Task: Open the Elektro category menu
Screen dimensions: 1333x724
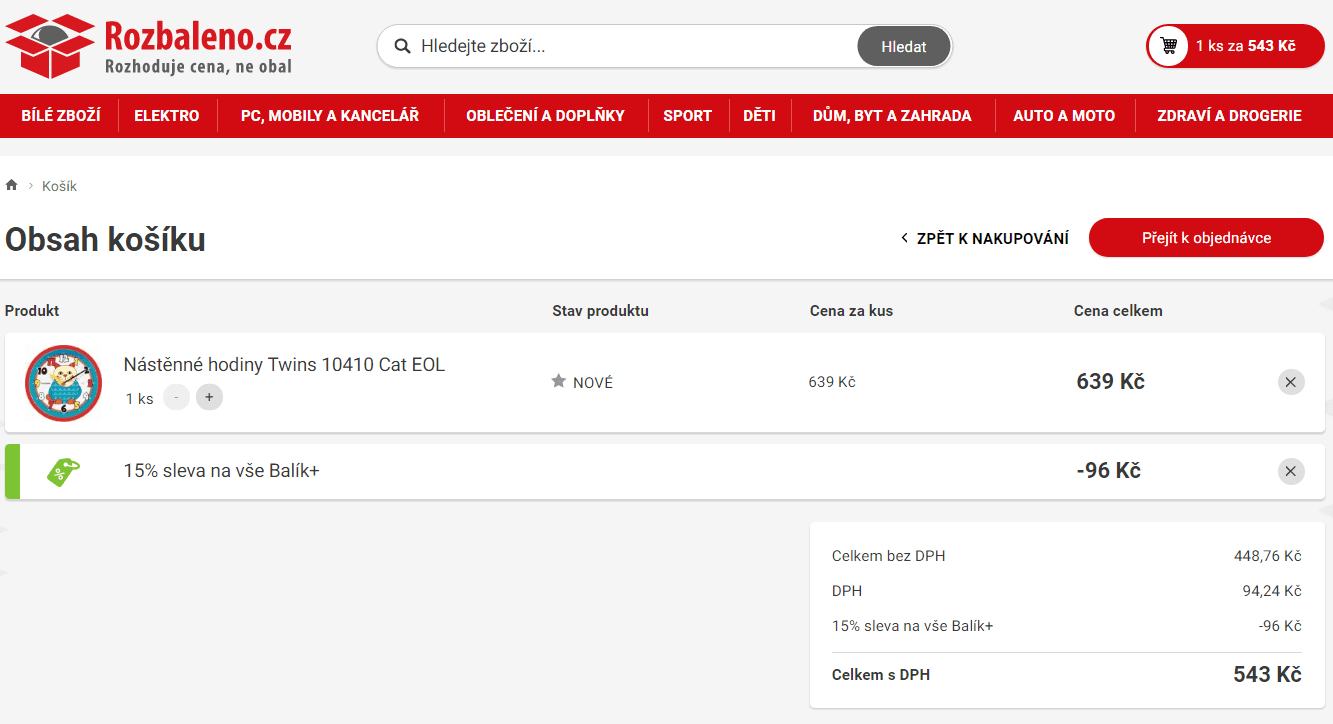Action: click(x=167, y=116)
